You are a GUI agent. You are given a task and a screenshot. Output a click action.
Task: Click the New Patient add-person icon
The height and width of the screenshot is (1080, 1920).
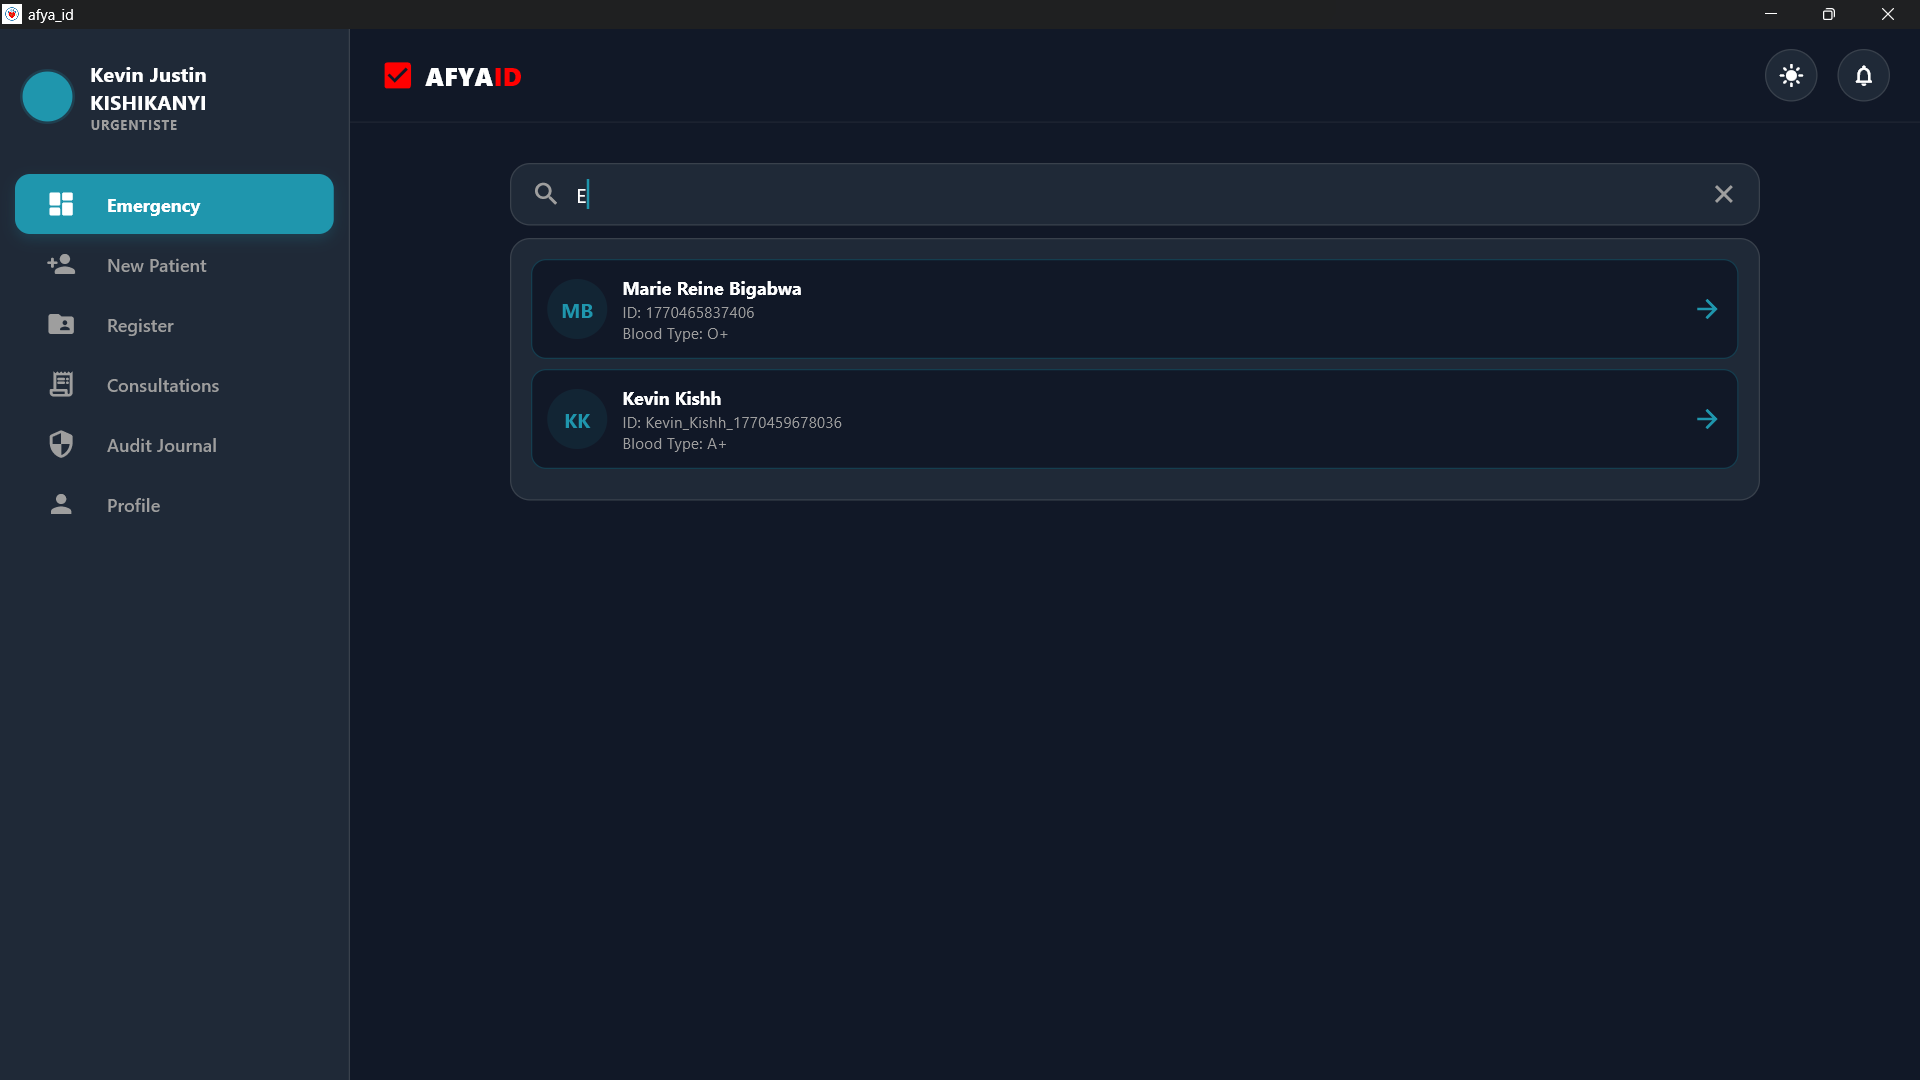pos(61,264)
